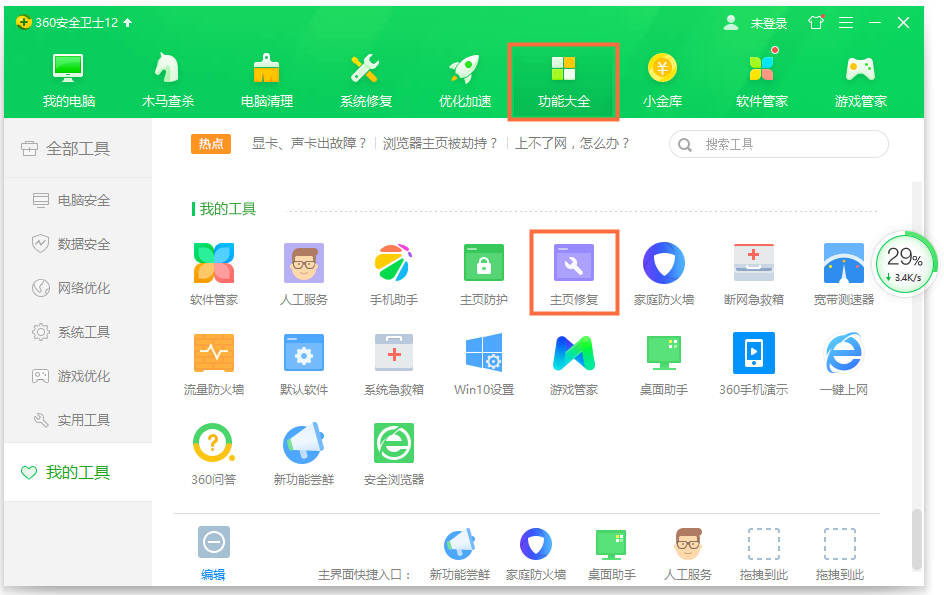Launch 360手机演示 tool

click(x=754, y=364)
